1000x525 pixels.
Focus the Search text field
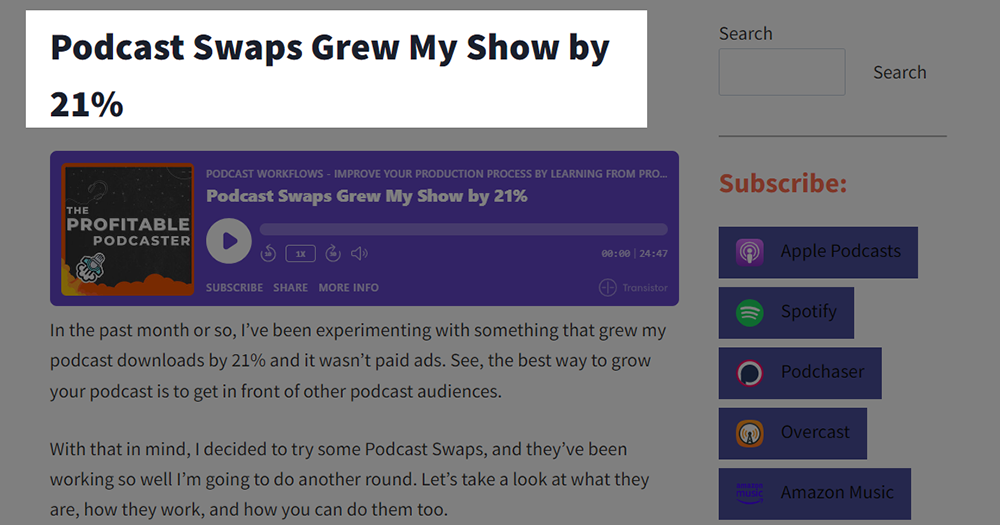click(782, 72)
